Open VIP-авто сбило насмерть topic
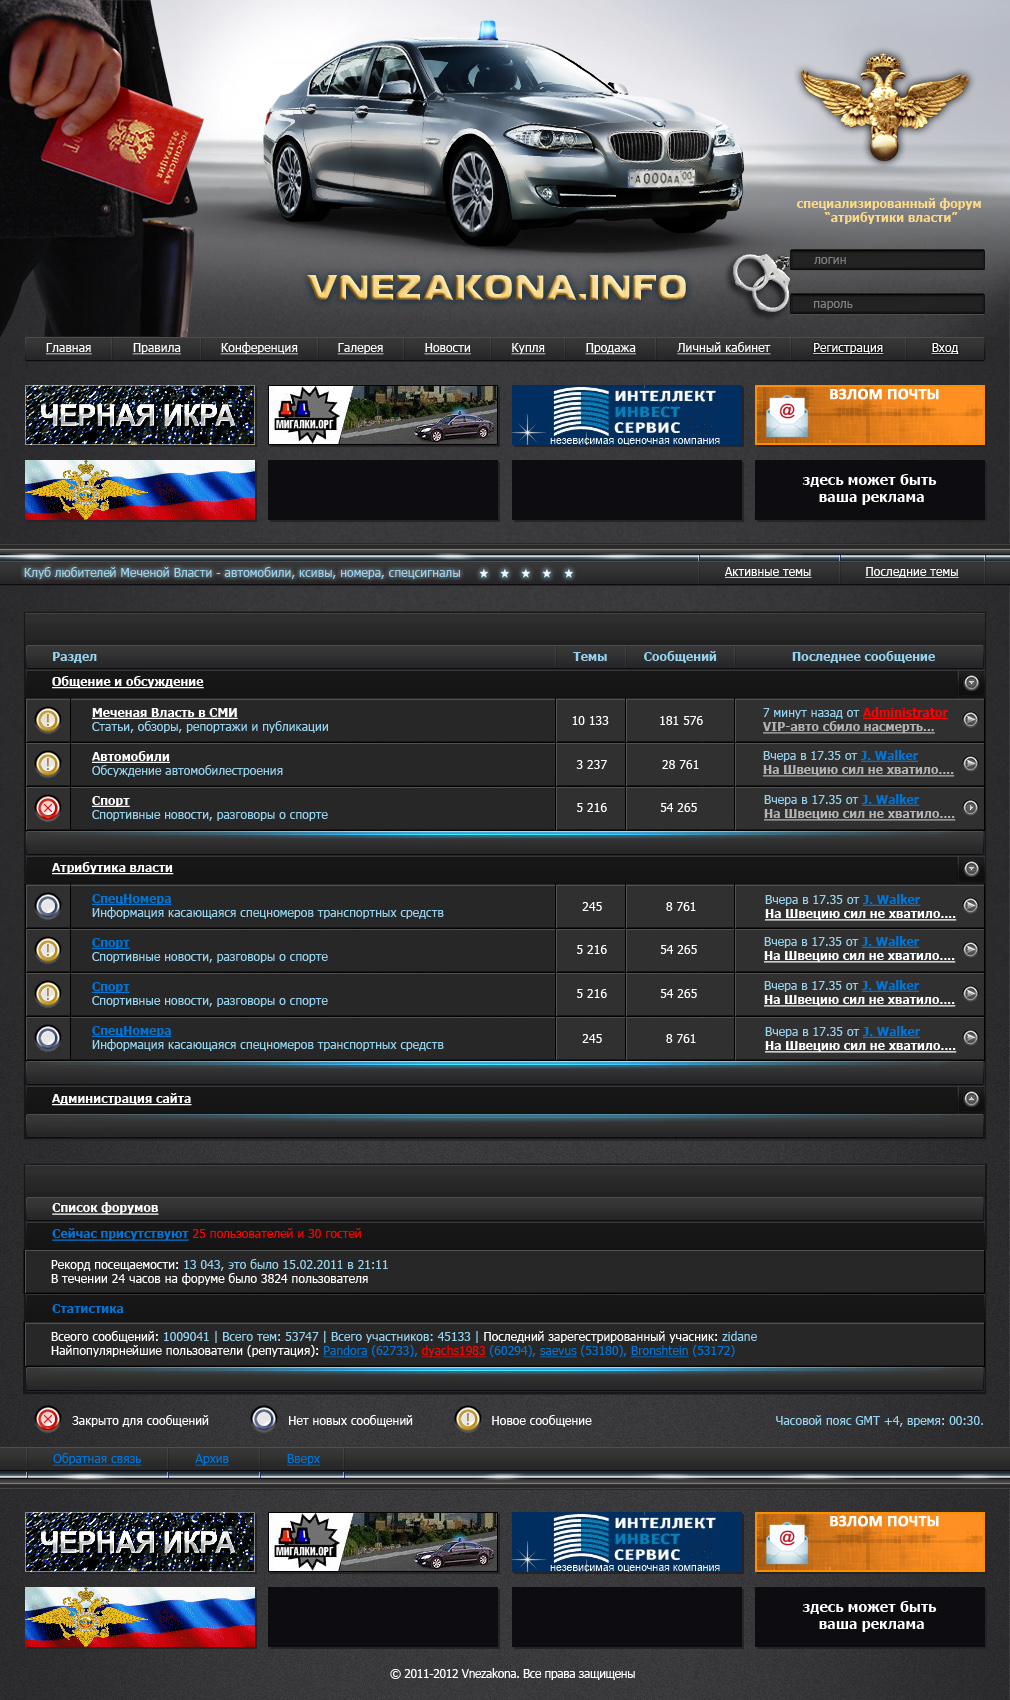Screen dimensions: 1010x1700 (x=849, y=727)
